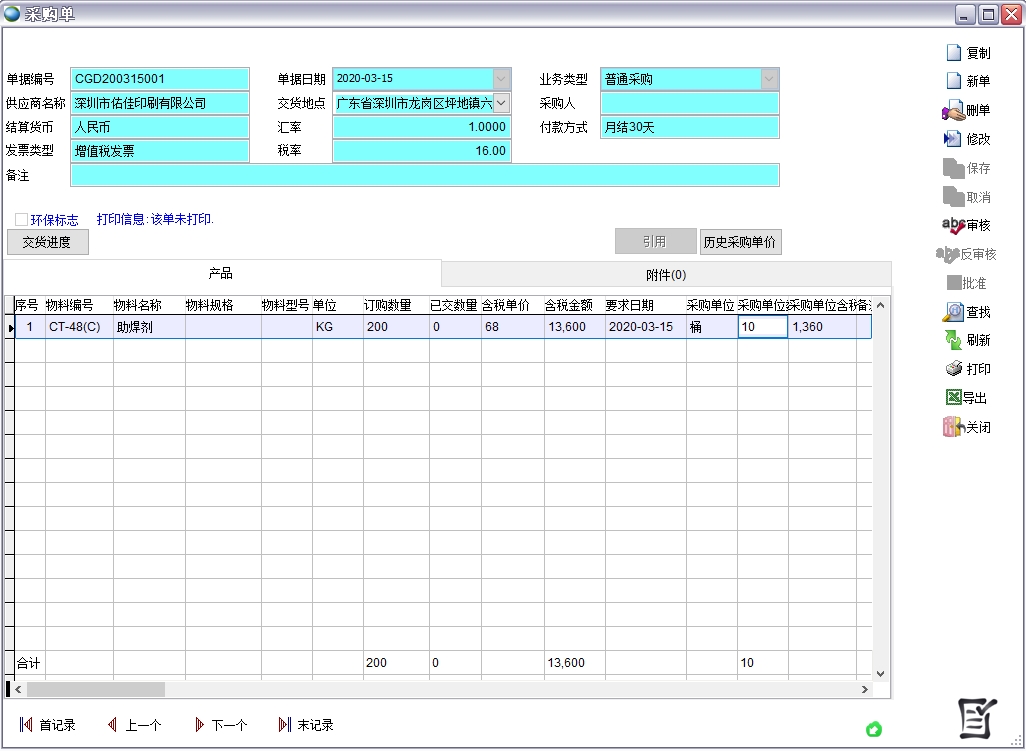Click the 修改 (edit) icon
Viewport: 1026px width, 751px height.
tap(953, 140)
